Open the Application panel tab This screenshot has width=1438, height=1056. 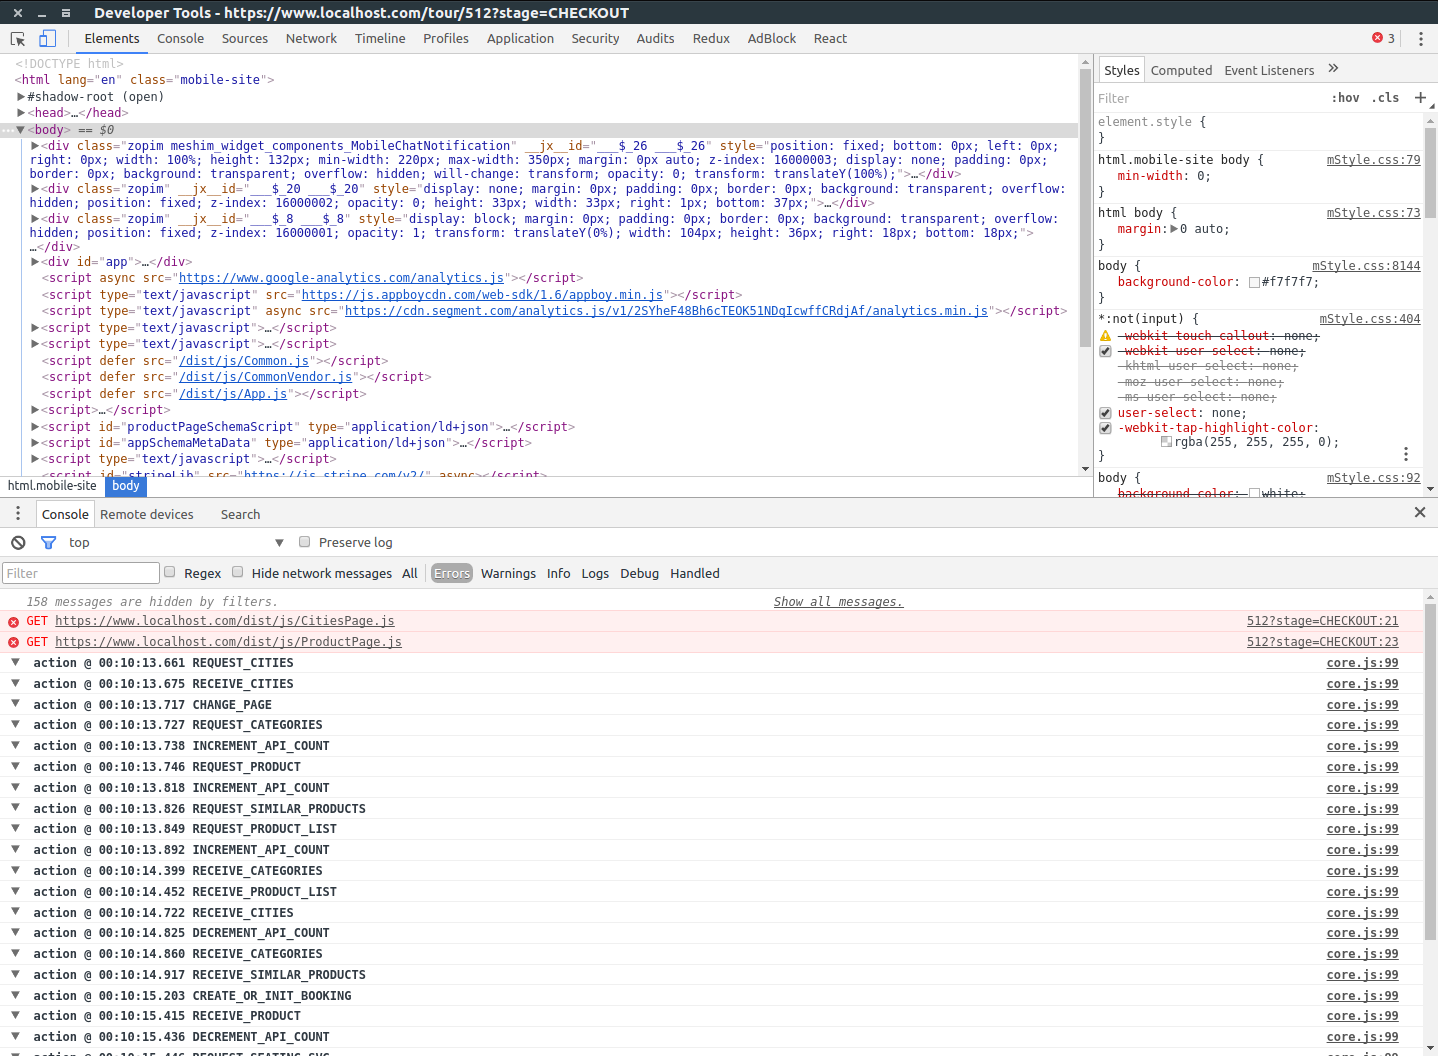pos(520,39)
